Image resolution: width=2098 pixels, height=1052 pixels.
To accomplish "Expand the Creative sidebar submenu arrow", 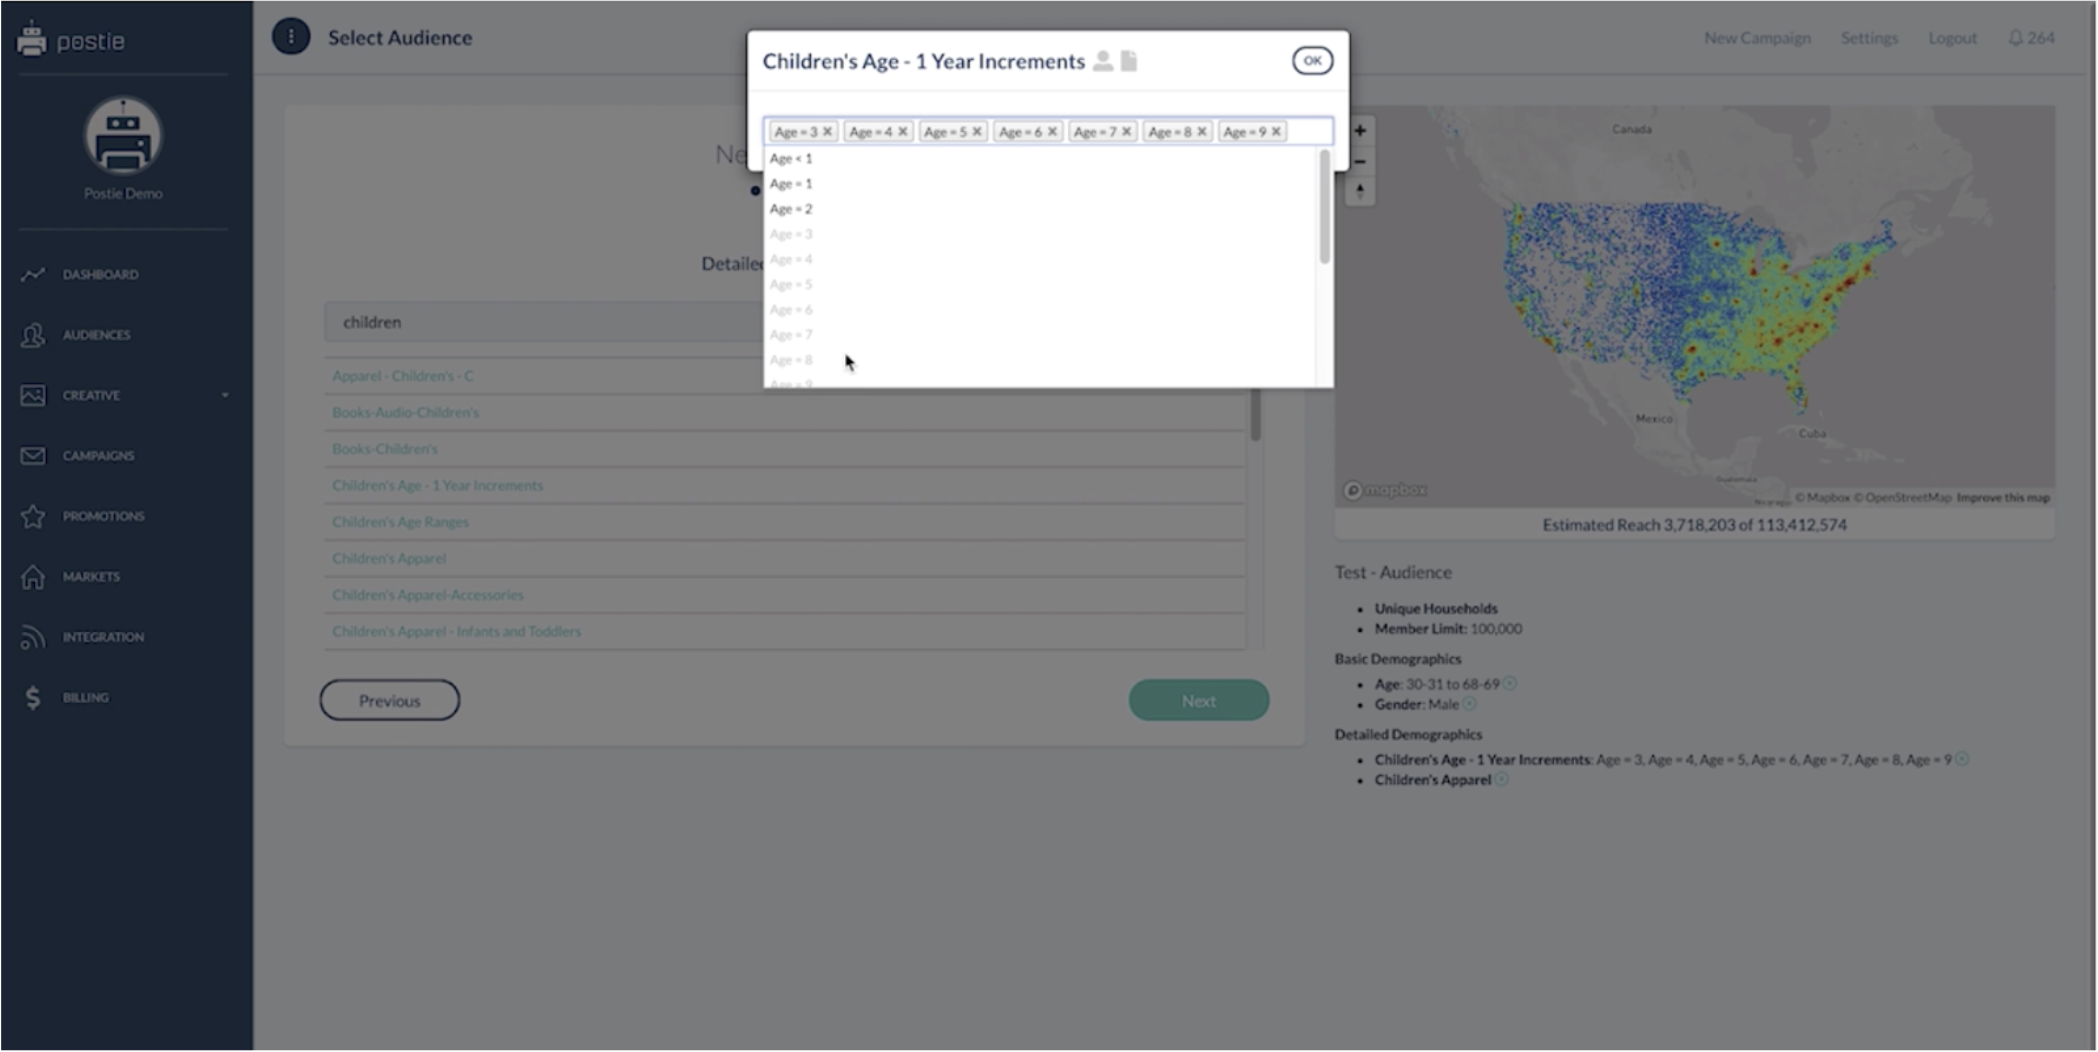I will [225, 395].
